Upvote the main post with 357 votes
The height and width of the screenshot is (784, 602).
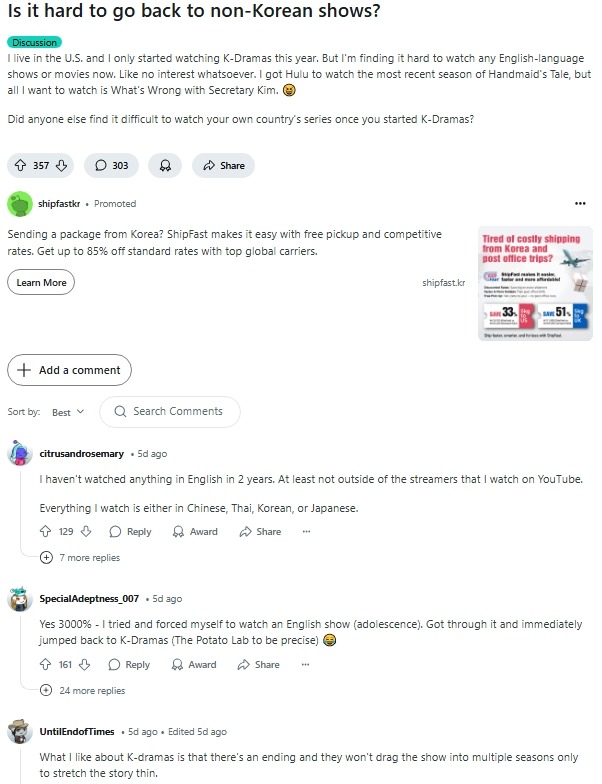(20, 166)
